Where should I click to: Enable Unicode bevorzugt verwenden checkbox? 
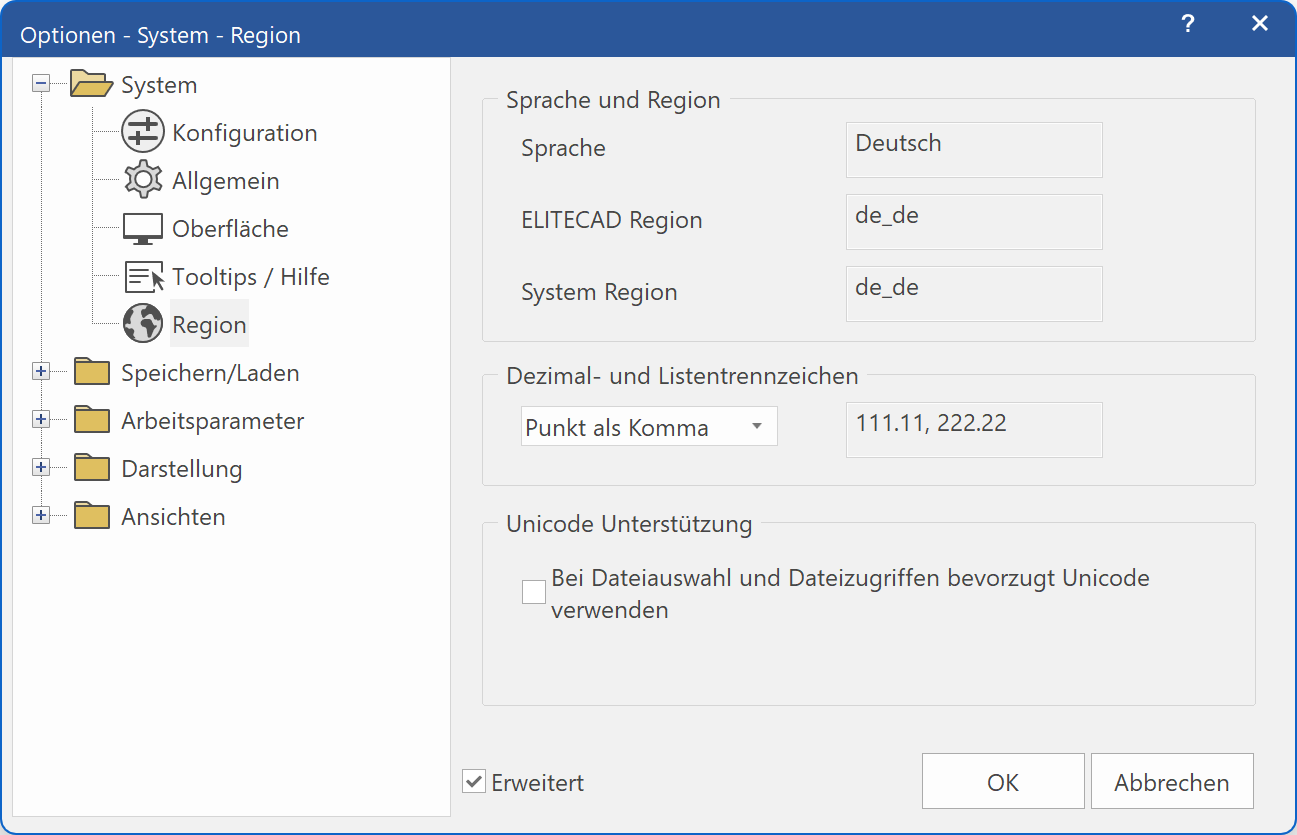[533, 591]
